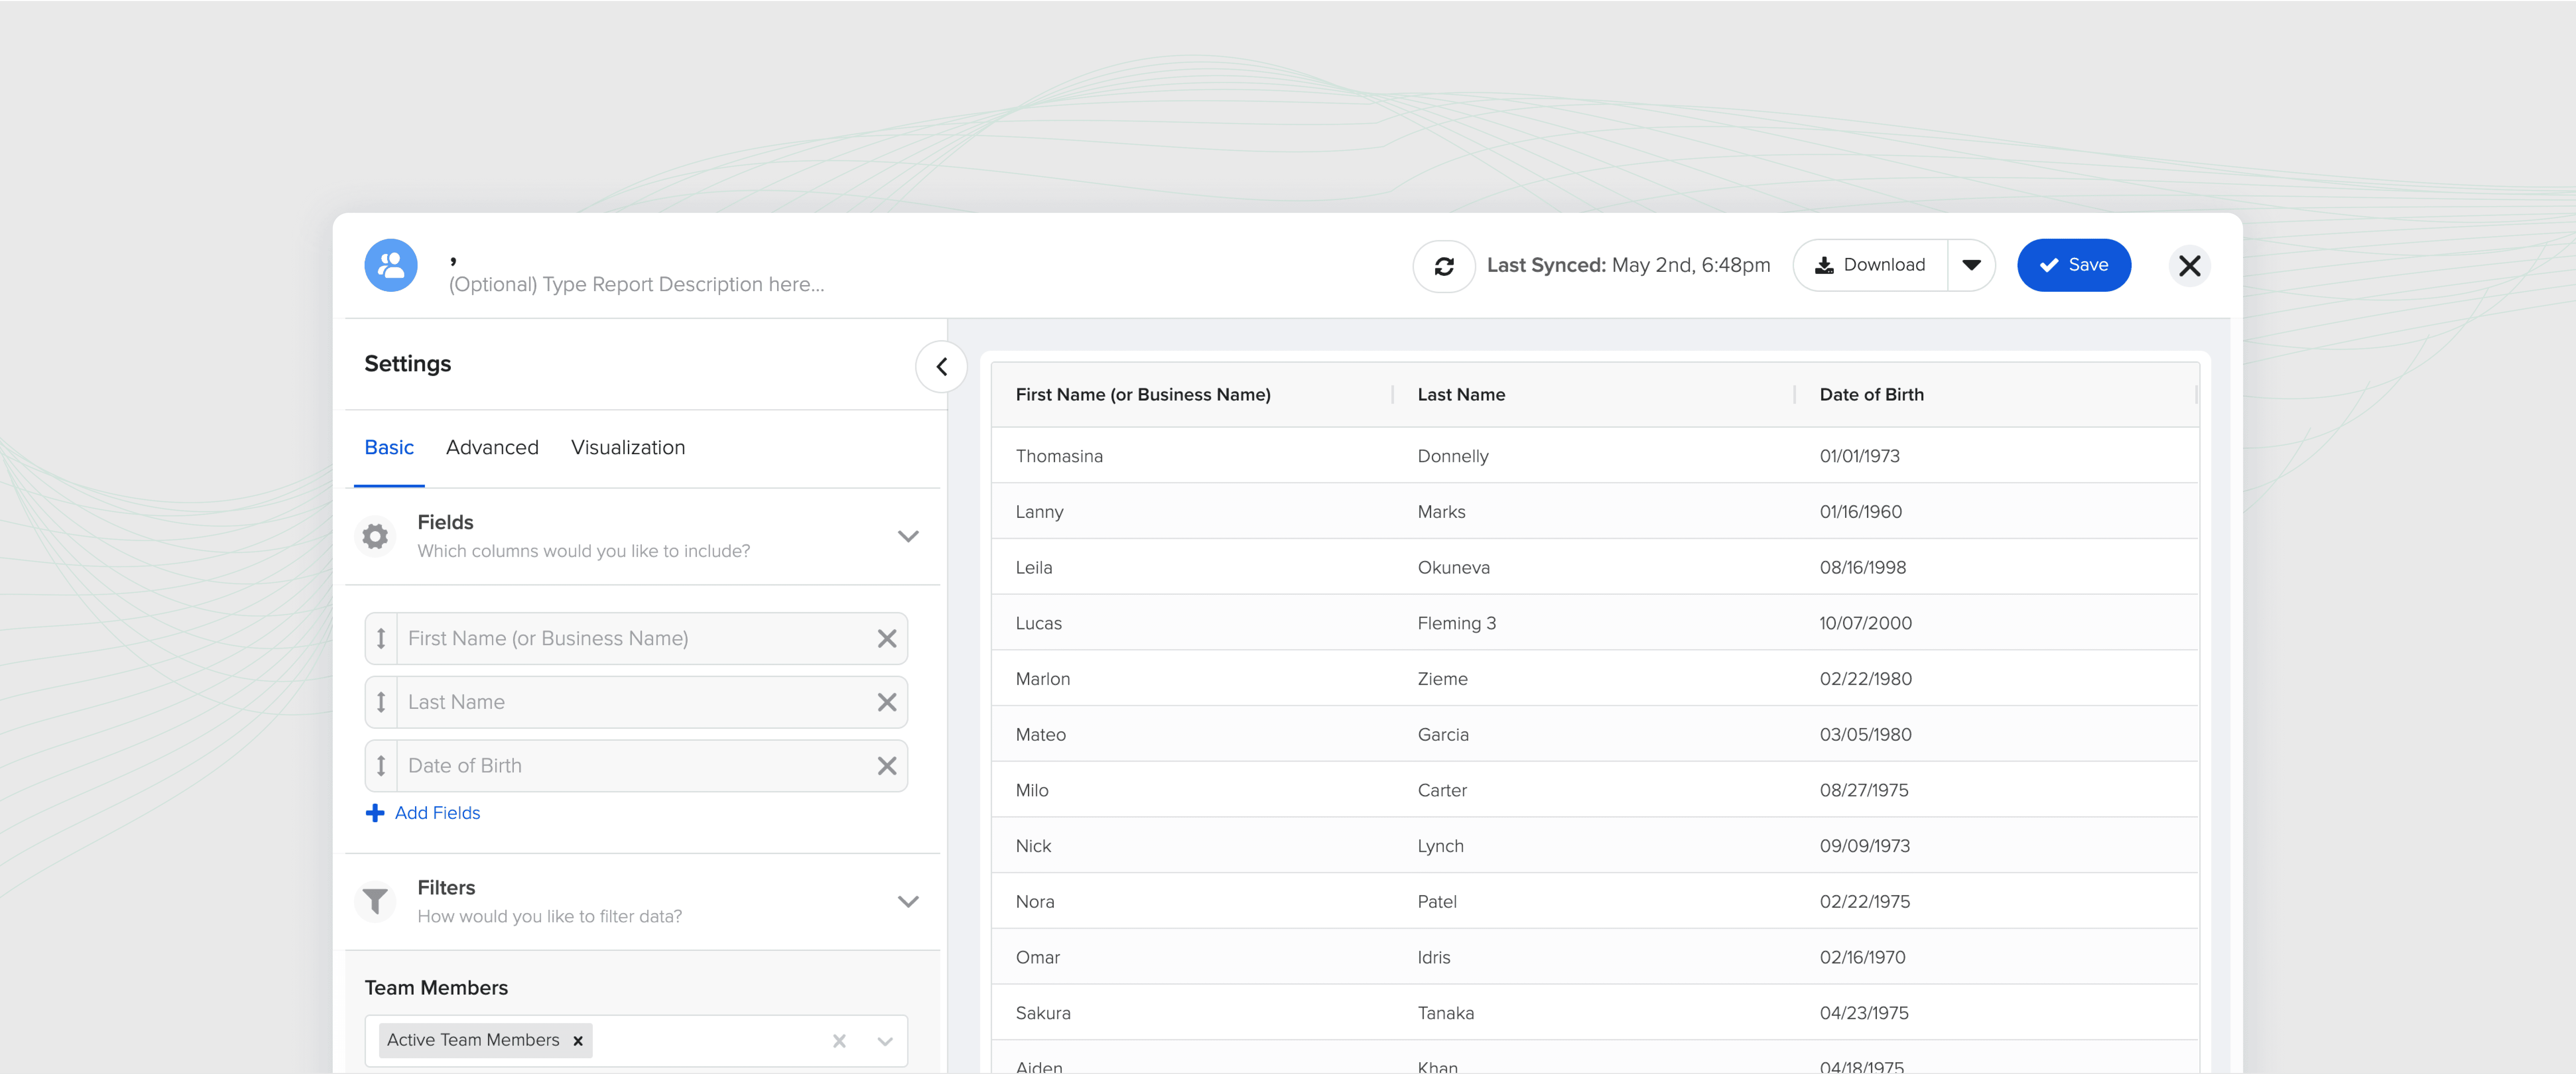Open the Download options dropdown arrow
Screen dimensions: 2576x1074
[1971, 265]
